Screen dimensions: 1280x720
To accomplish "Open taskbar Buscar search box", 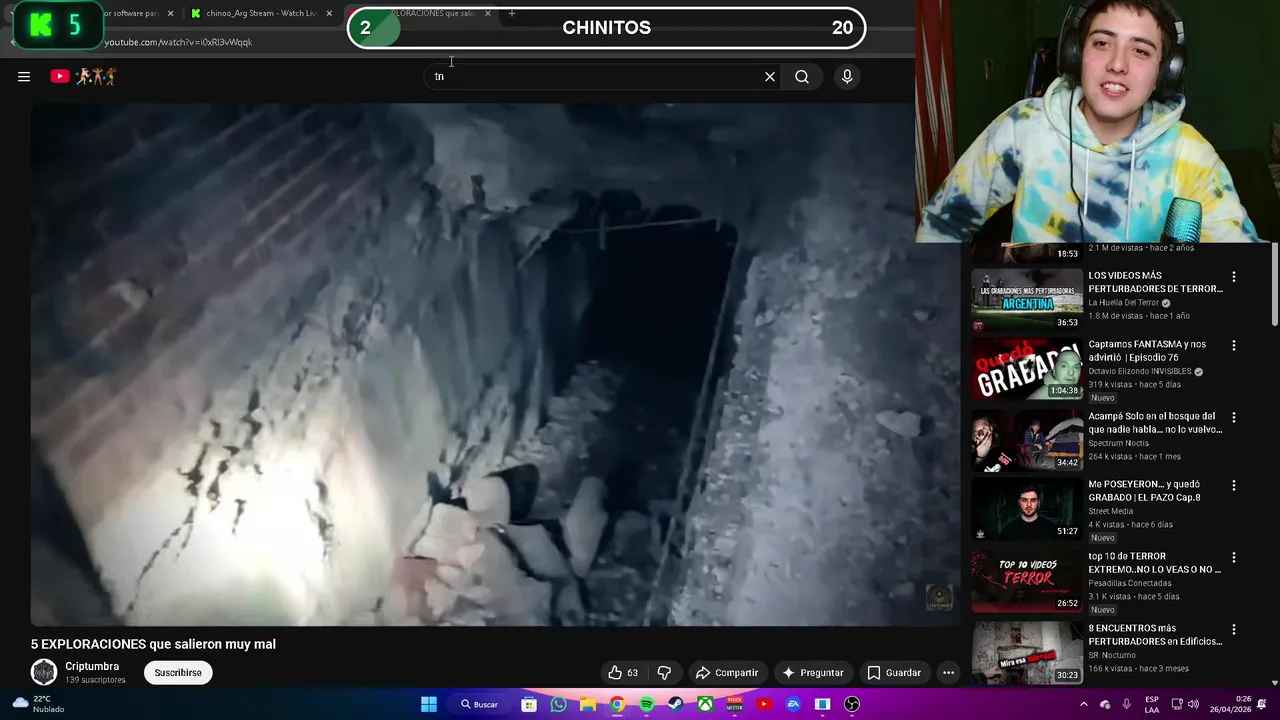I will pyautogui.click(x=480, y=704).
